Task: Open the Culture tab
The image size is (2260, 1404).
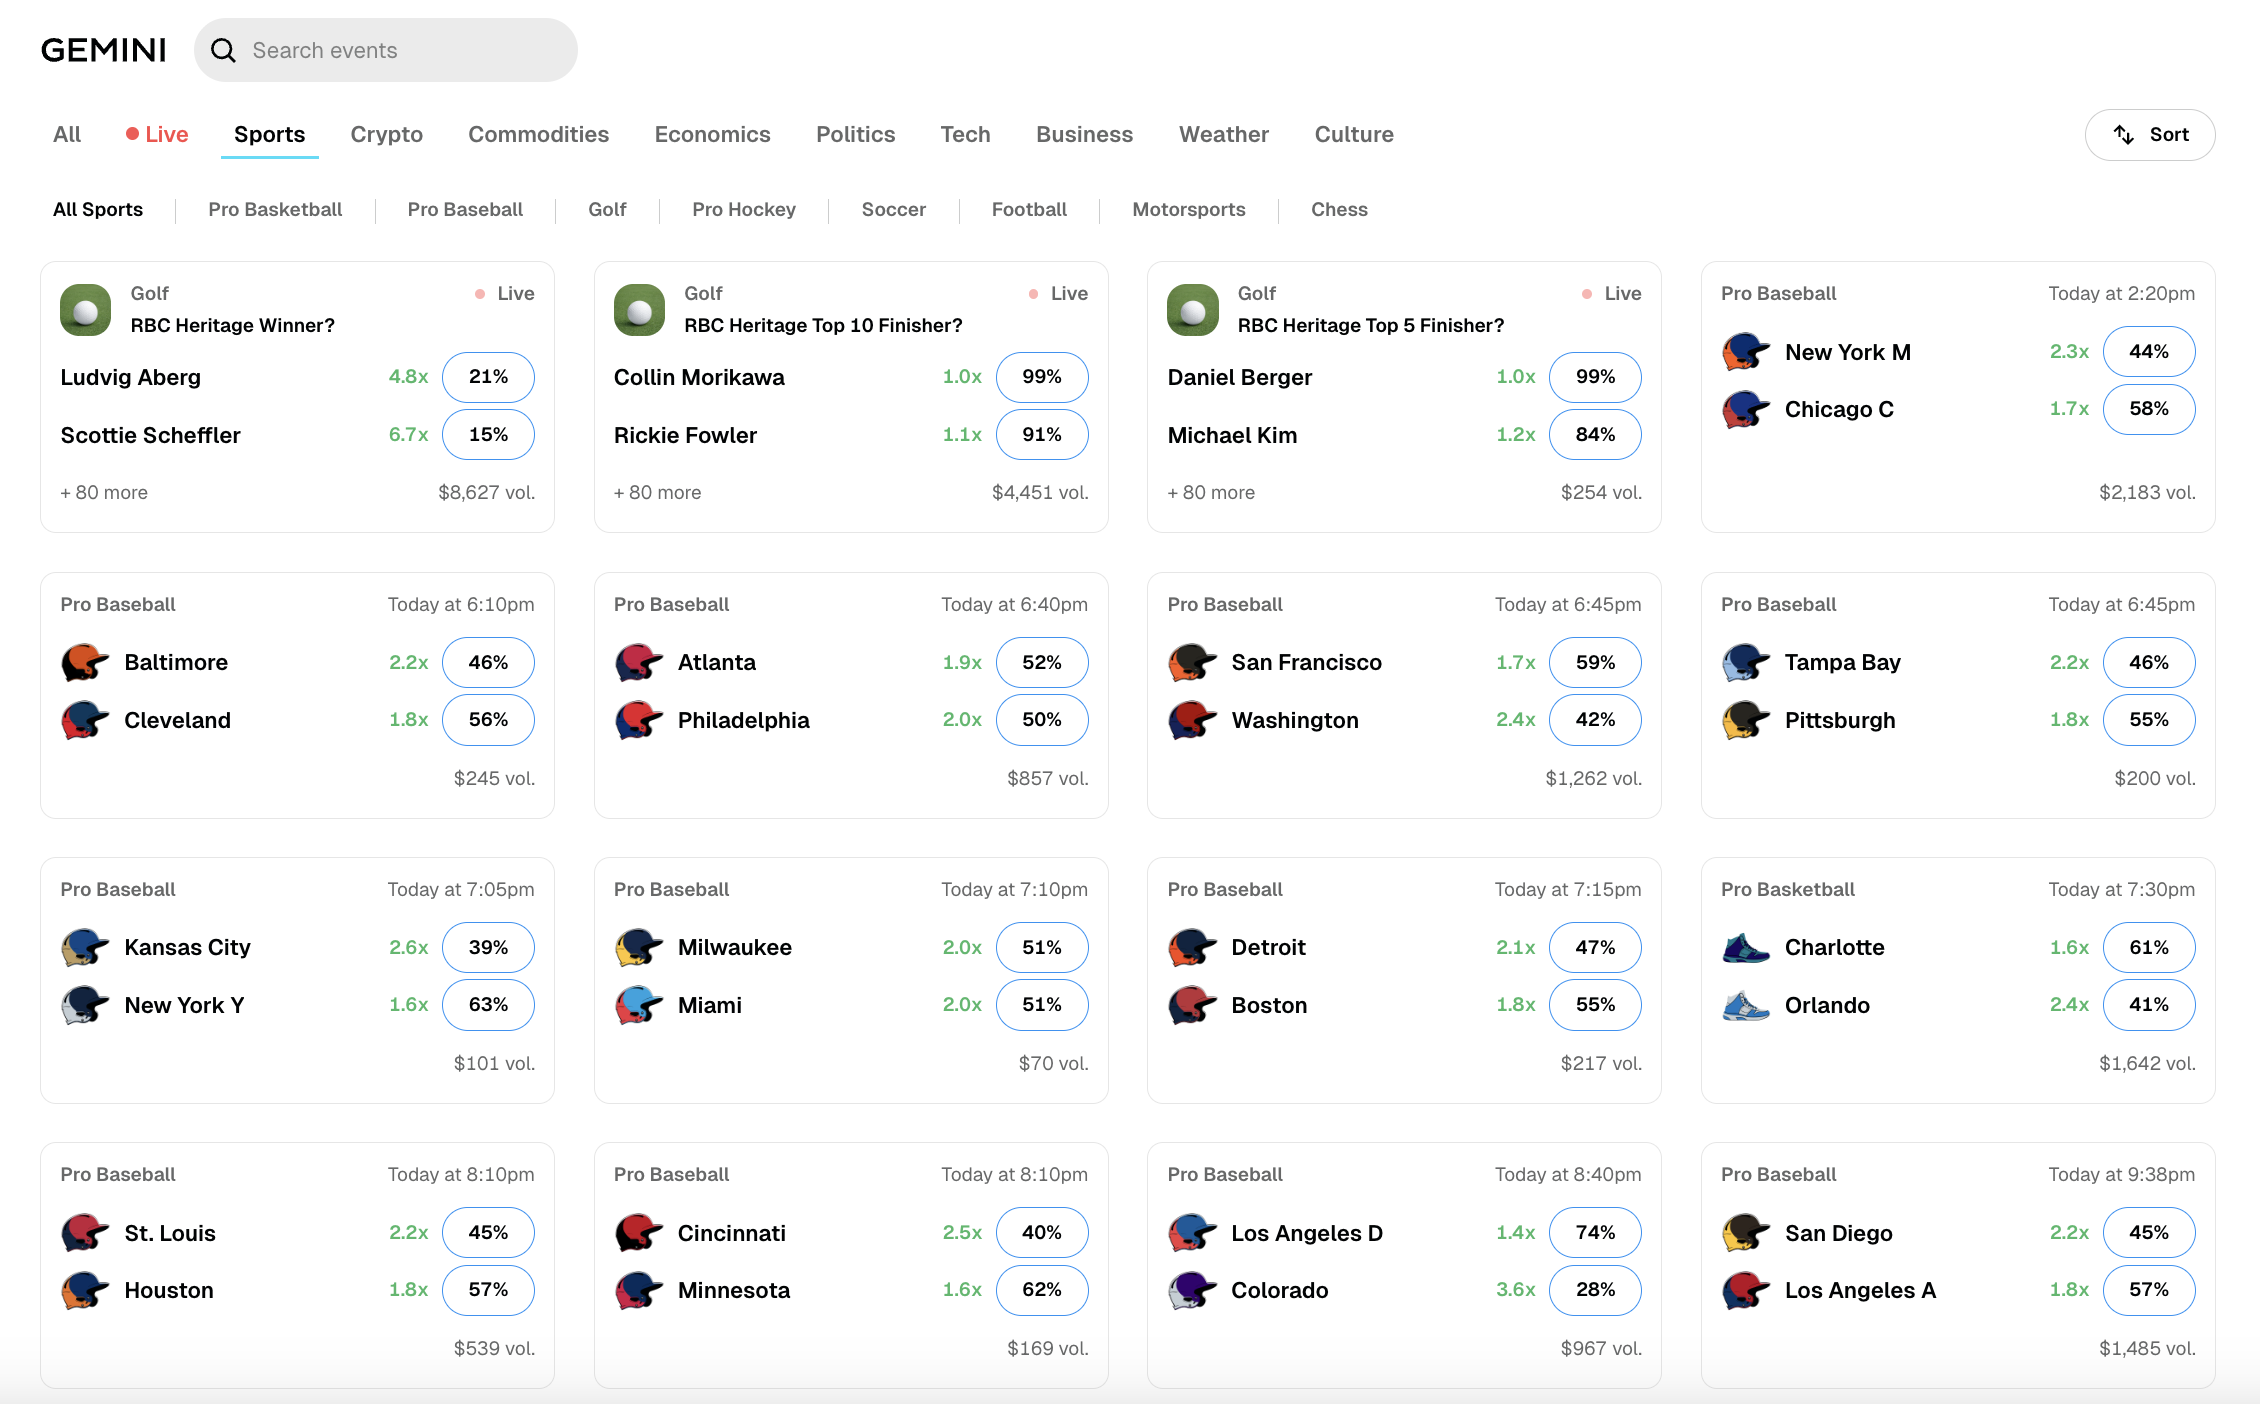Action: (1354, 134)
